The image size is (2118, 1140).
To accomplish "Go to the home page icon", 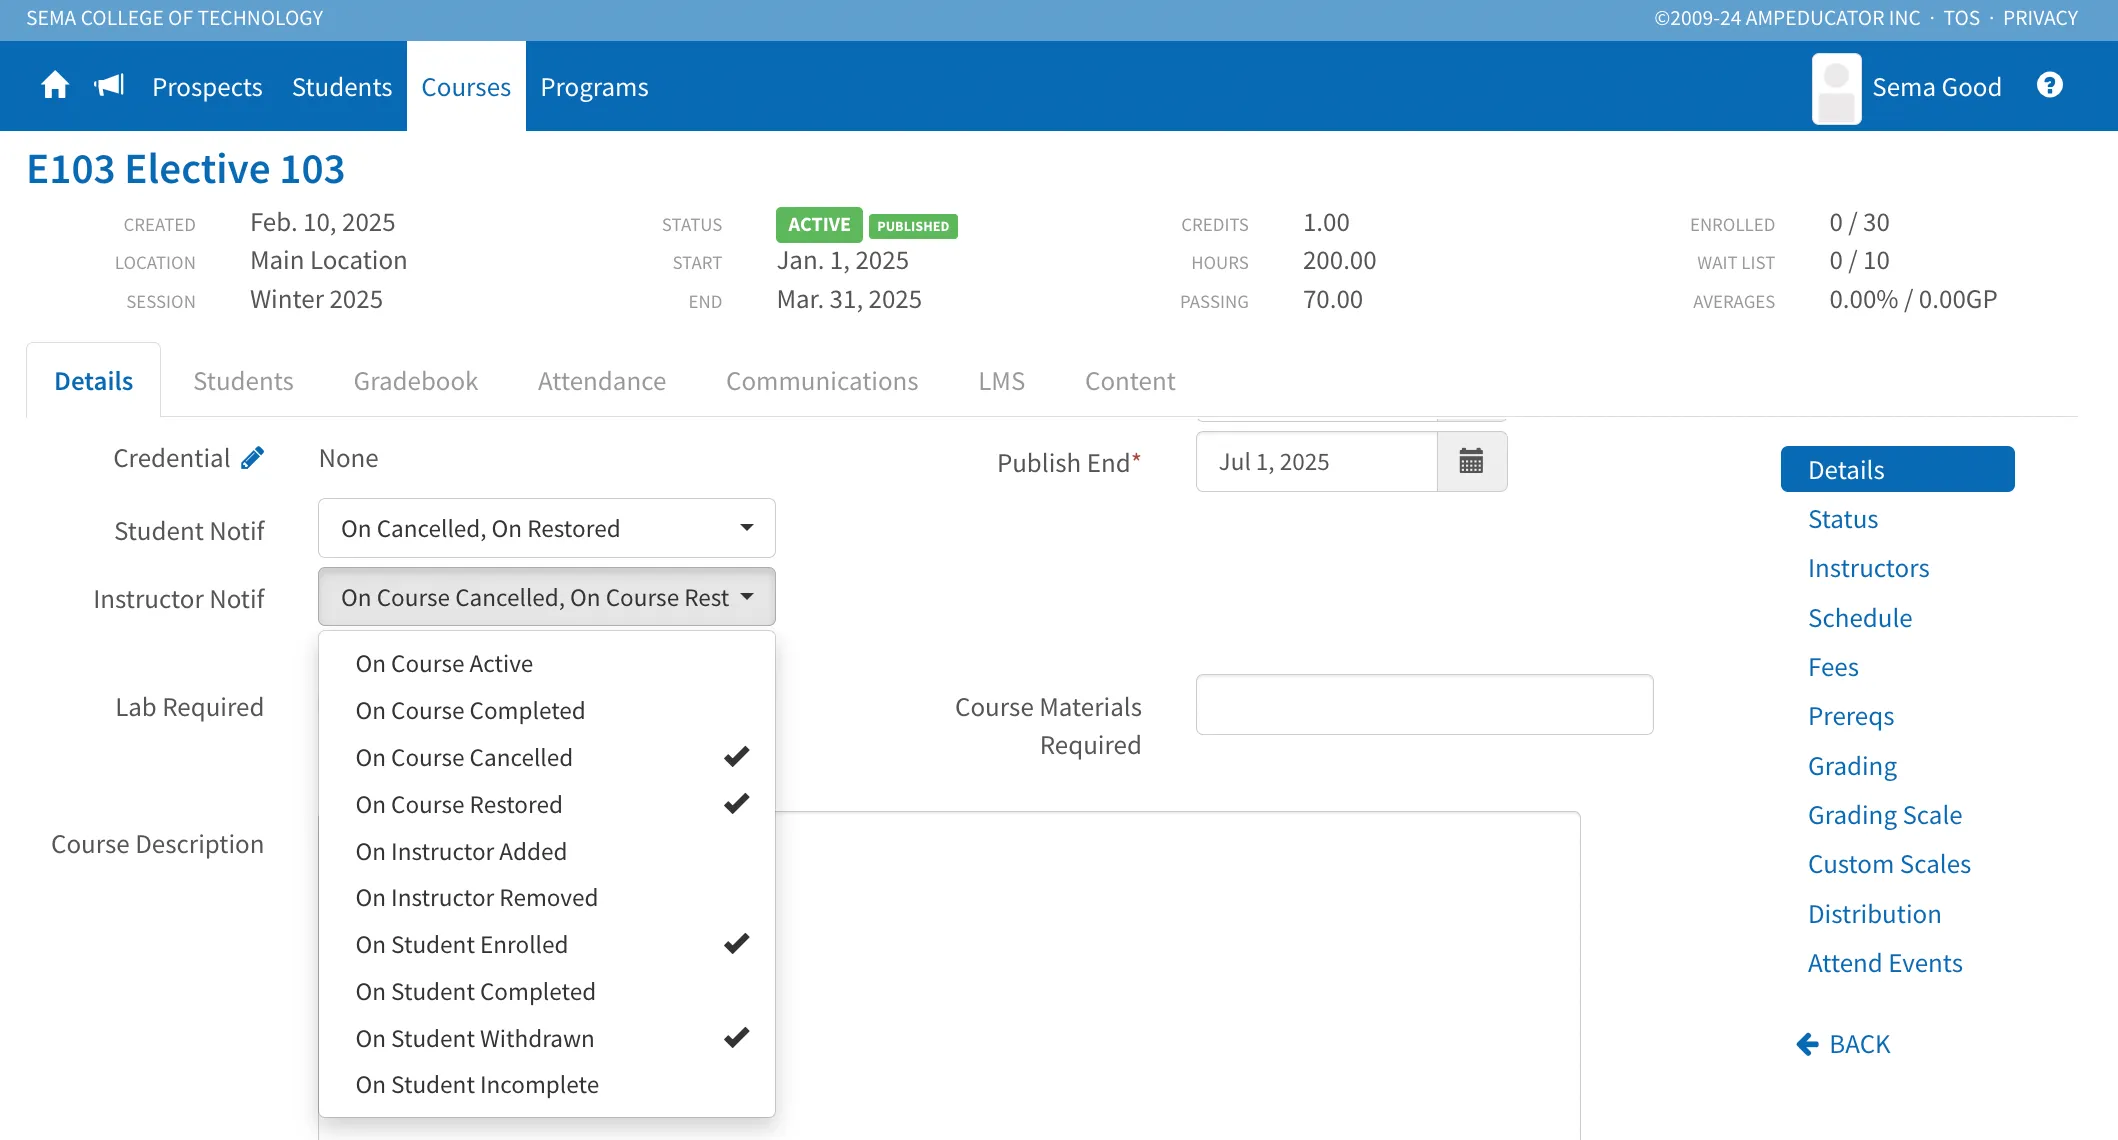I will [x=55, y=86].
